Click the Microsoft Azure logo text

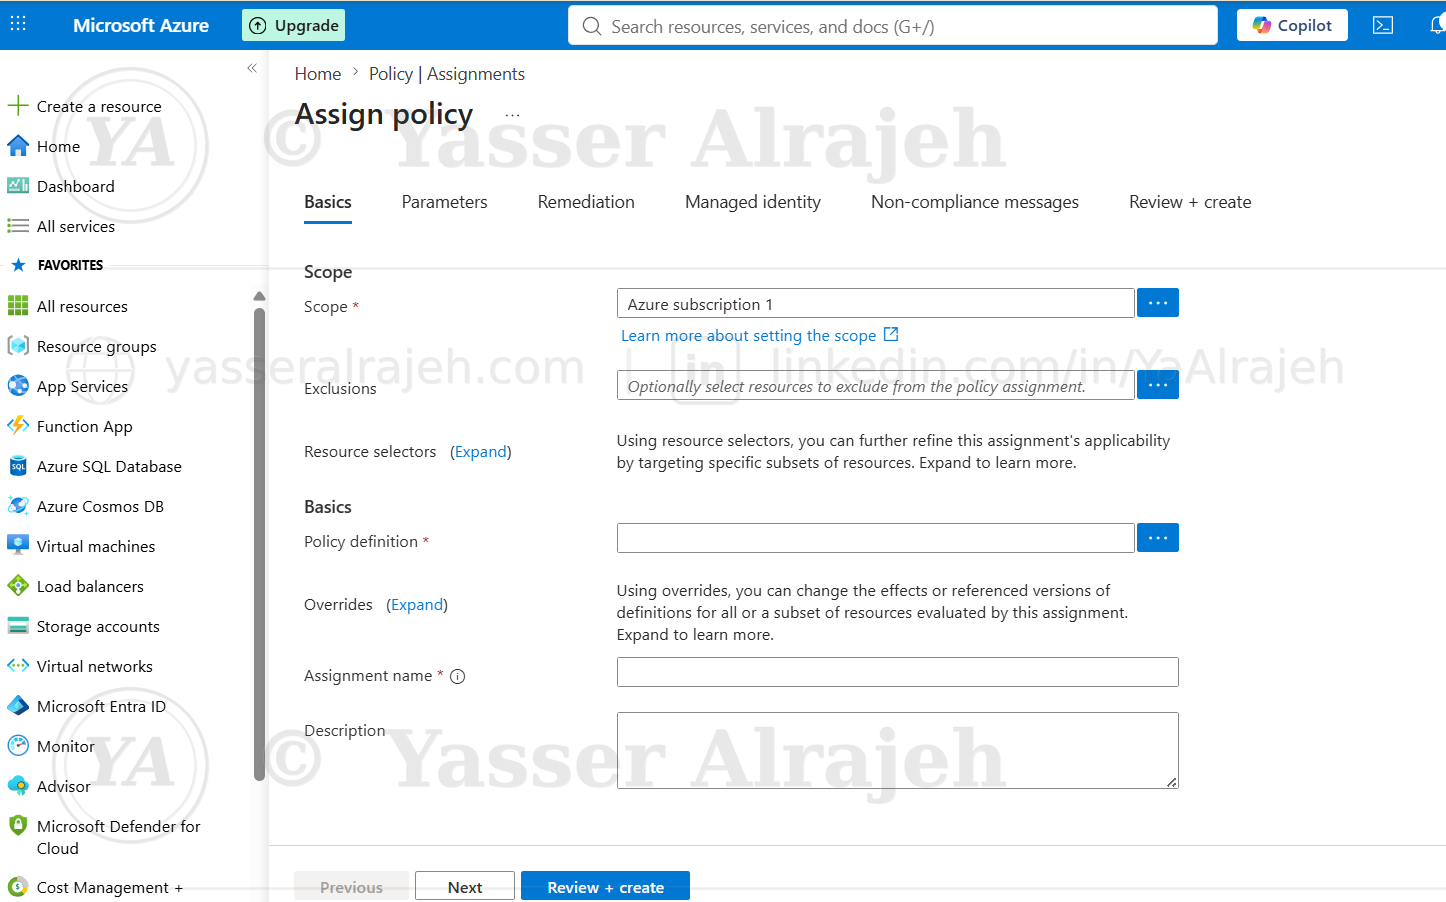(141, 25)
